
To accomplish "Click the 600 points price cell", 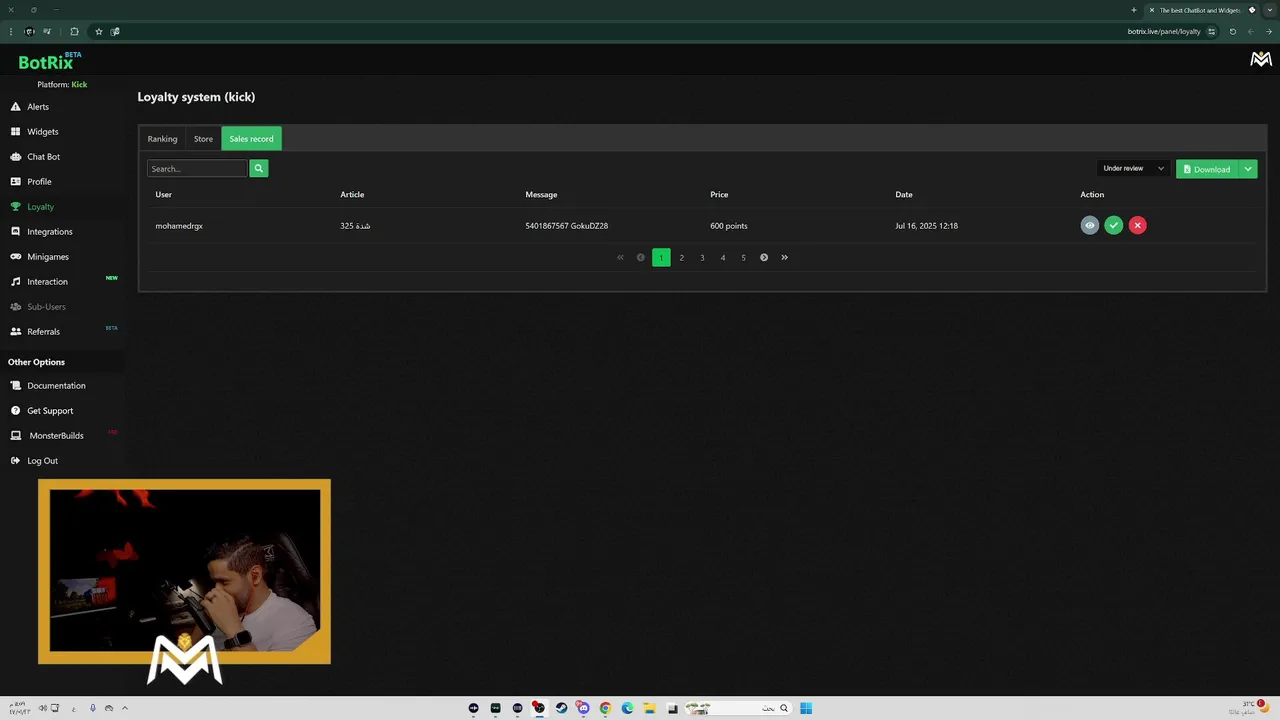I will [x=729, y=226].
